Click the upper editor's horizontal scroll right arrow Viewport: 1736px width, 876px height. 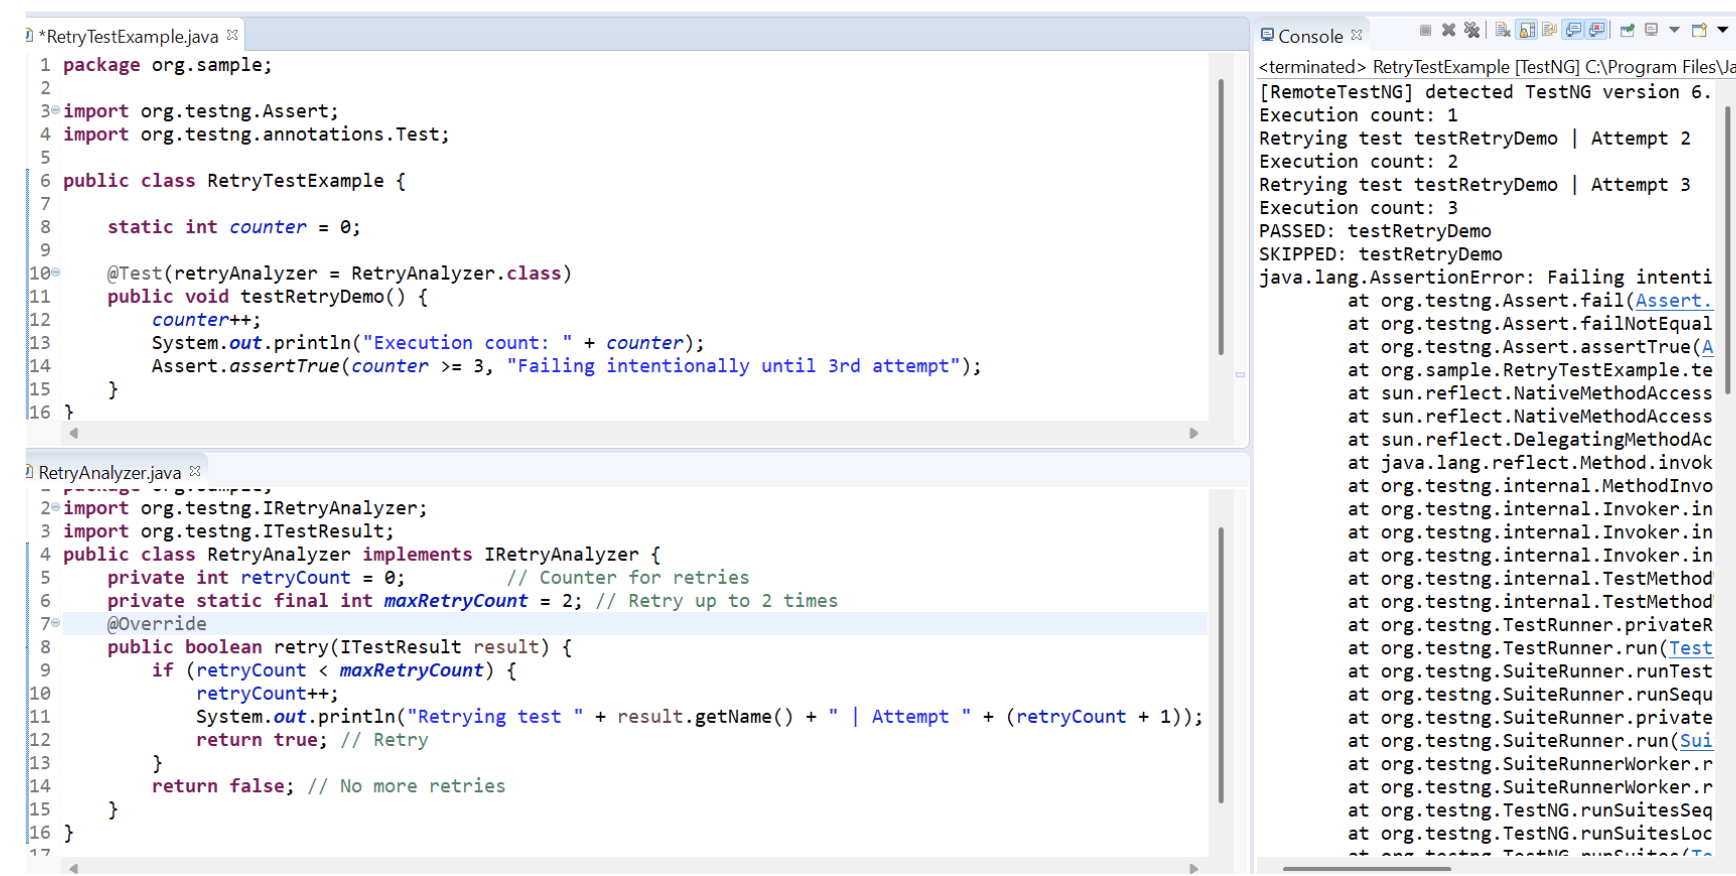tap(1193, 433)
